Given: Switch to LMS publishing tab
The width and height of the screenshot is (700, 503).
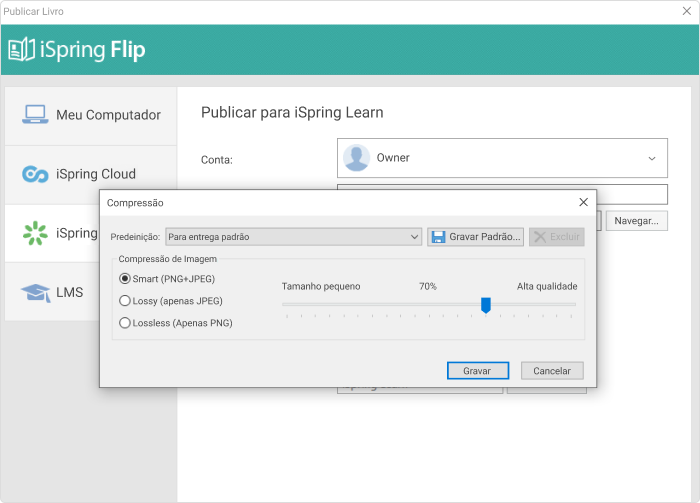Looking at the screenshot, I should click(52, 292).
